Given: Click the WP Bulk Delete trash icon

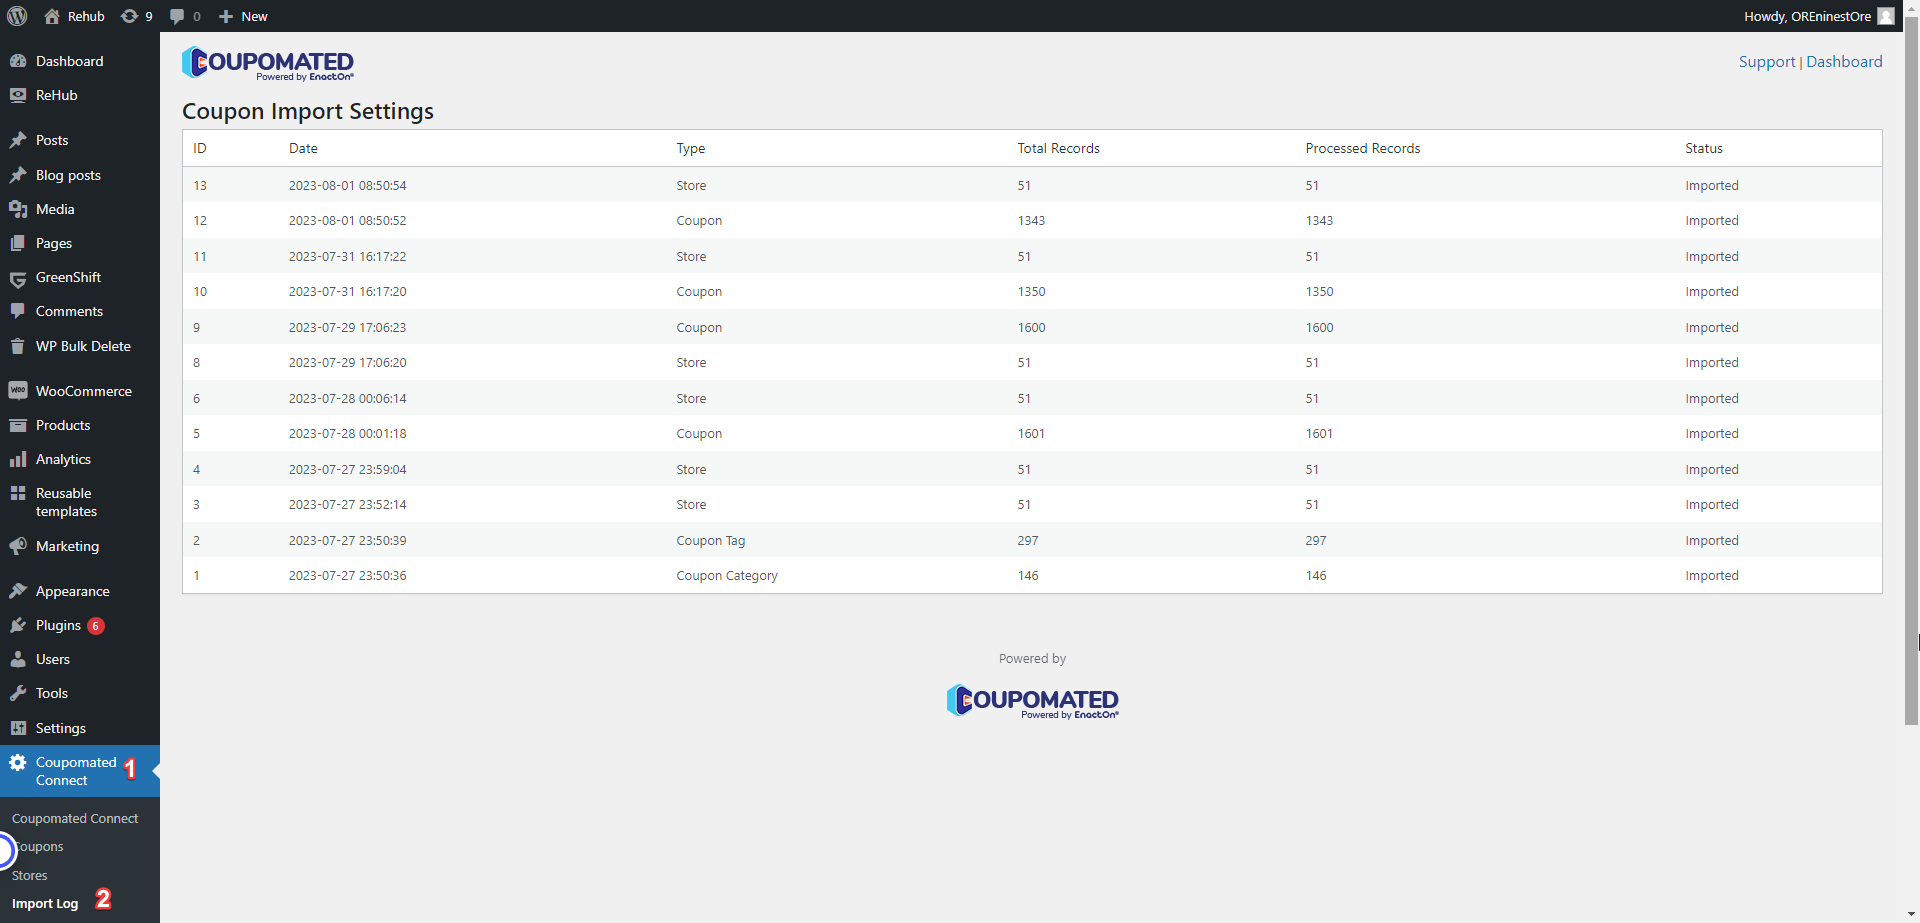Looking at the screenshot, I should click(18, 346).
